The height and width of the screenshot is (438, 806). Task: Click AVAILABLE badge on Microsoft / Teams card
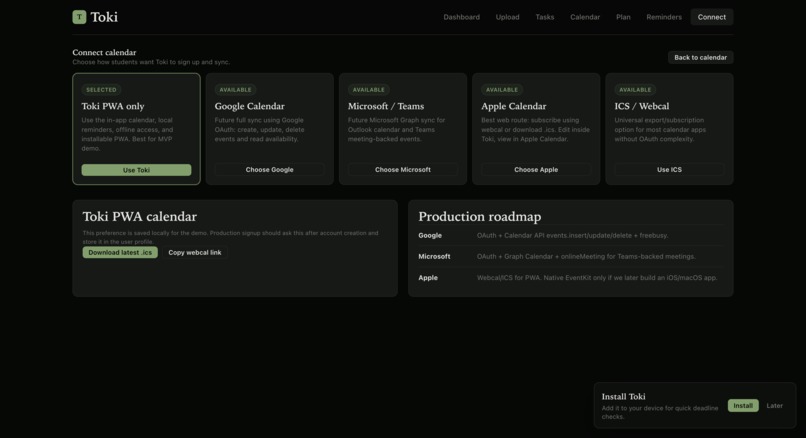pyautogui.click(x=369, y=89)
